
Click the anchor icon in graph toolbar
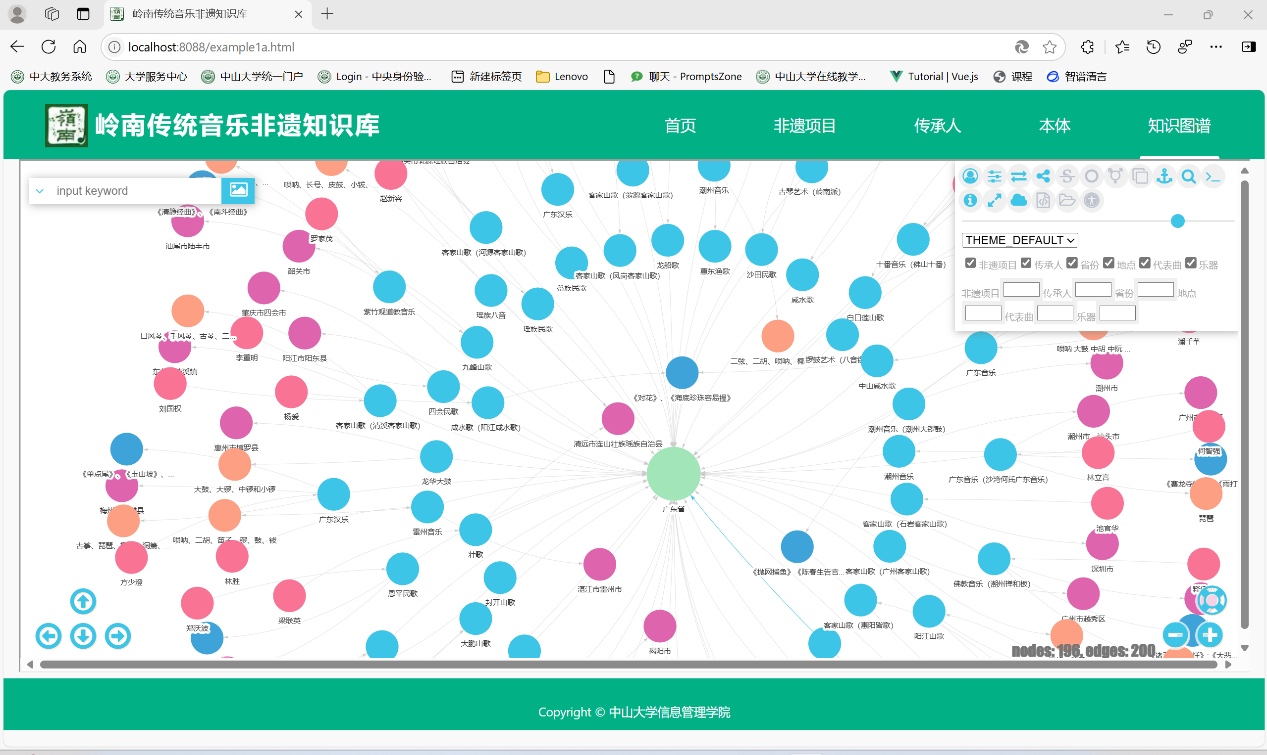tap(1164, 177)
